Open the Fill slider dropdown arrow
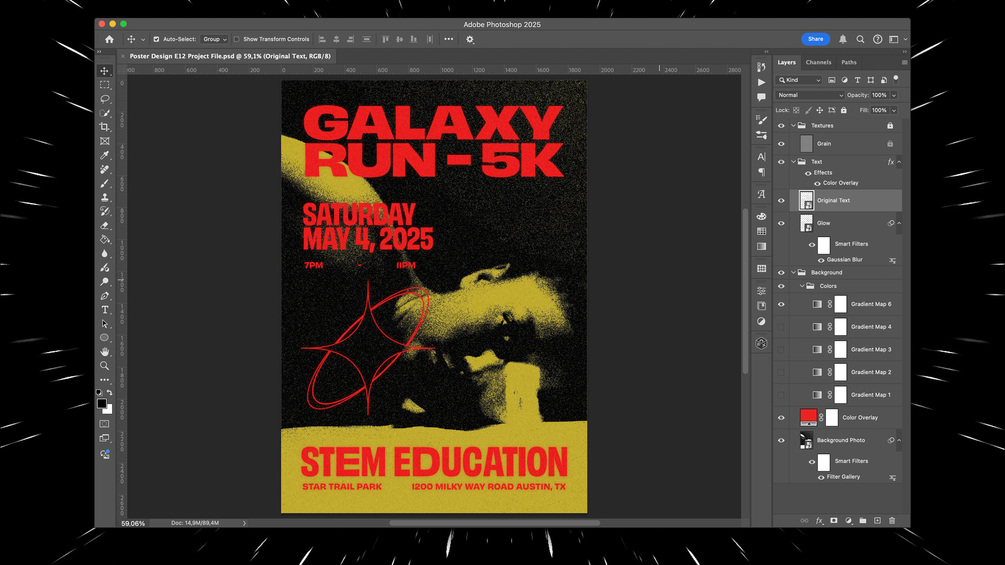This screenshot has width=1005, height=565. 894,110
